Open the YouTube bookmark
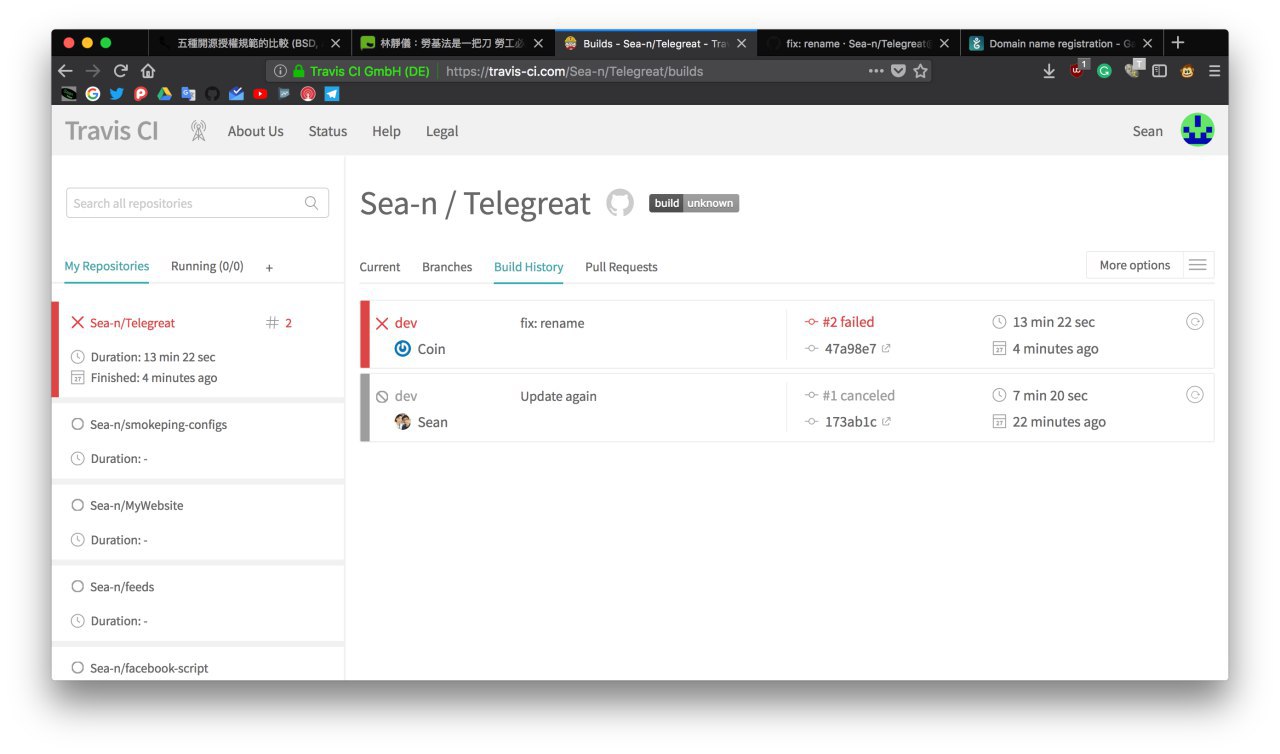The height and width of the screenshot is (754, 1280). click(x=260, y=94)
